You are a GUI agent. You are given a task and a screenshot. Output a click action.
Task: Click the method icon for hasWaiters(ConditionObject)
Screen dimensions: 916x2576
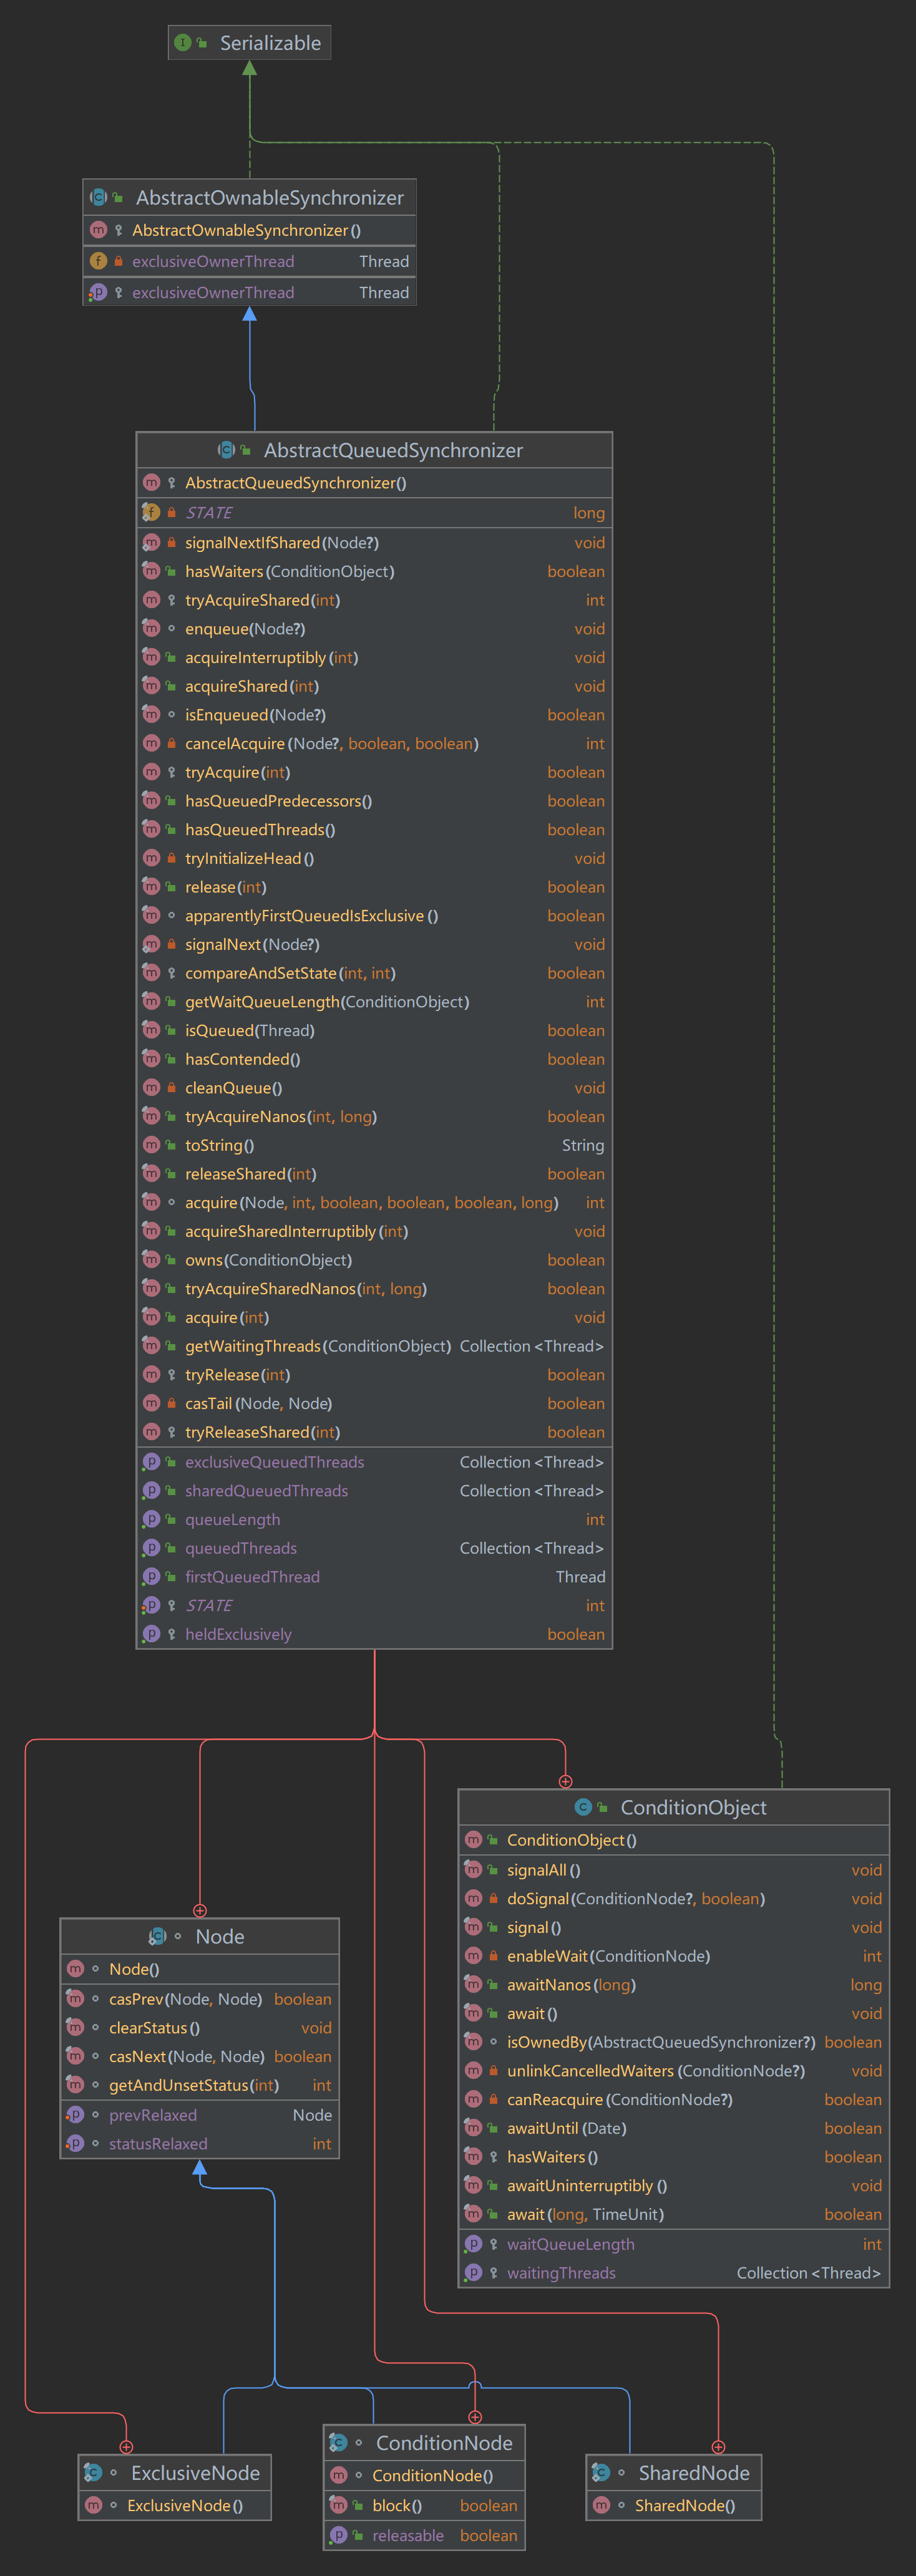[x=151, y=571]
